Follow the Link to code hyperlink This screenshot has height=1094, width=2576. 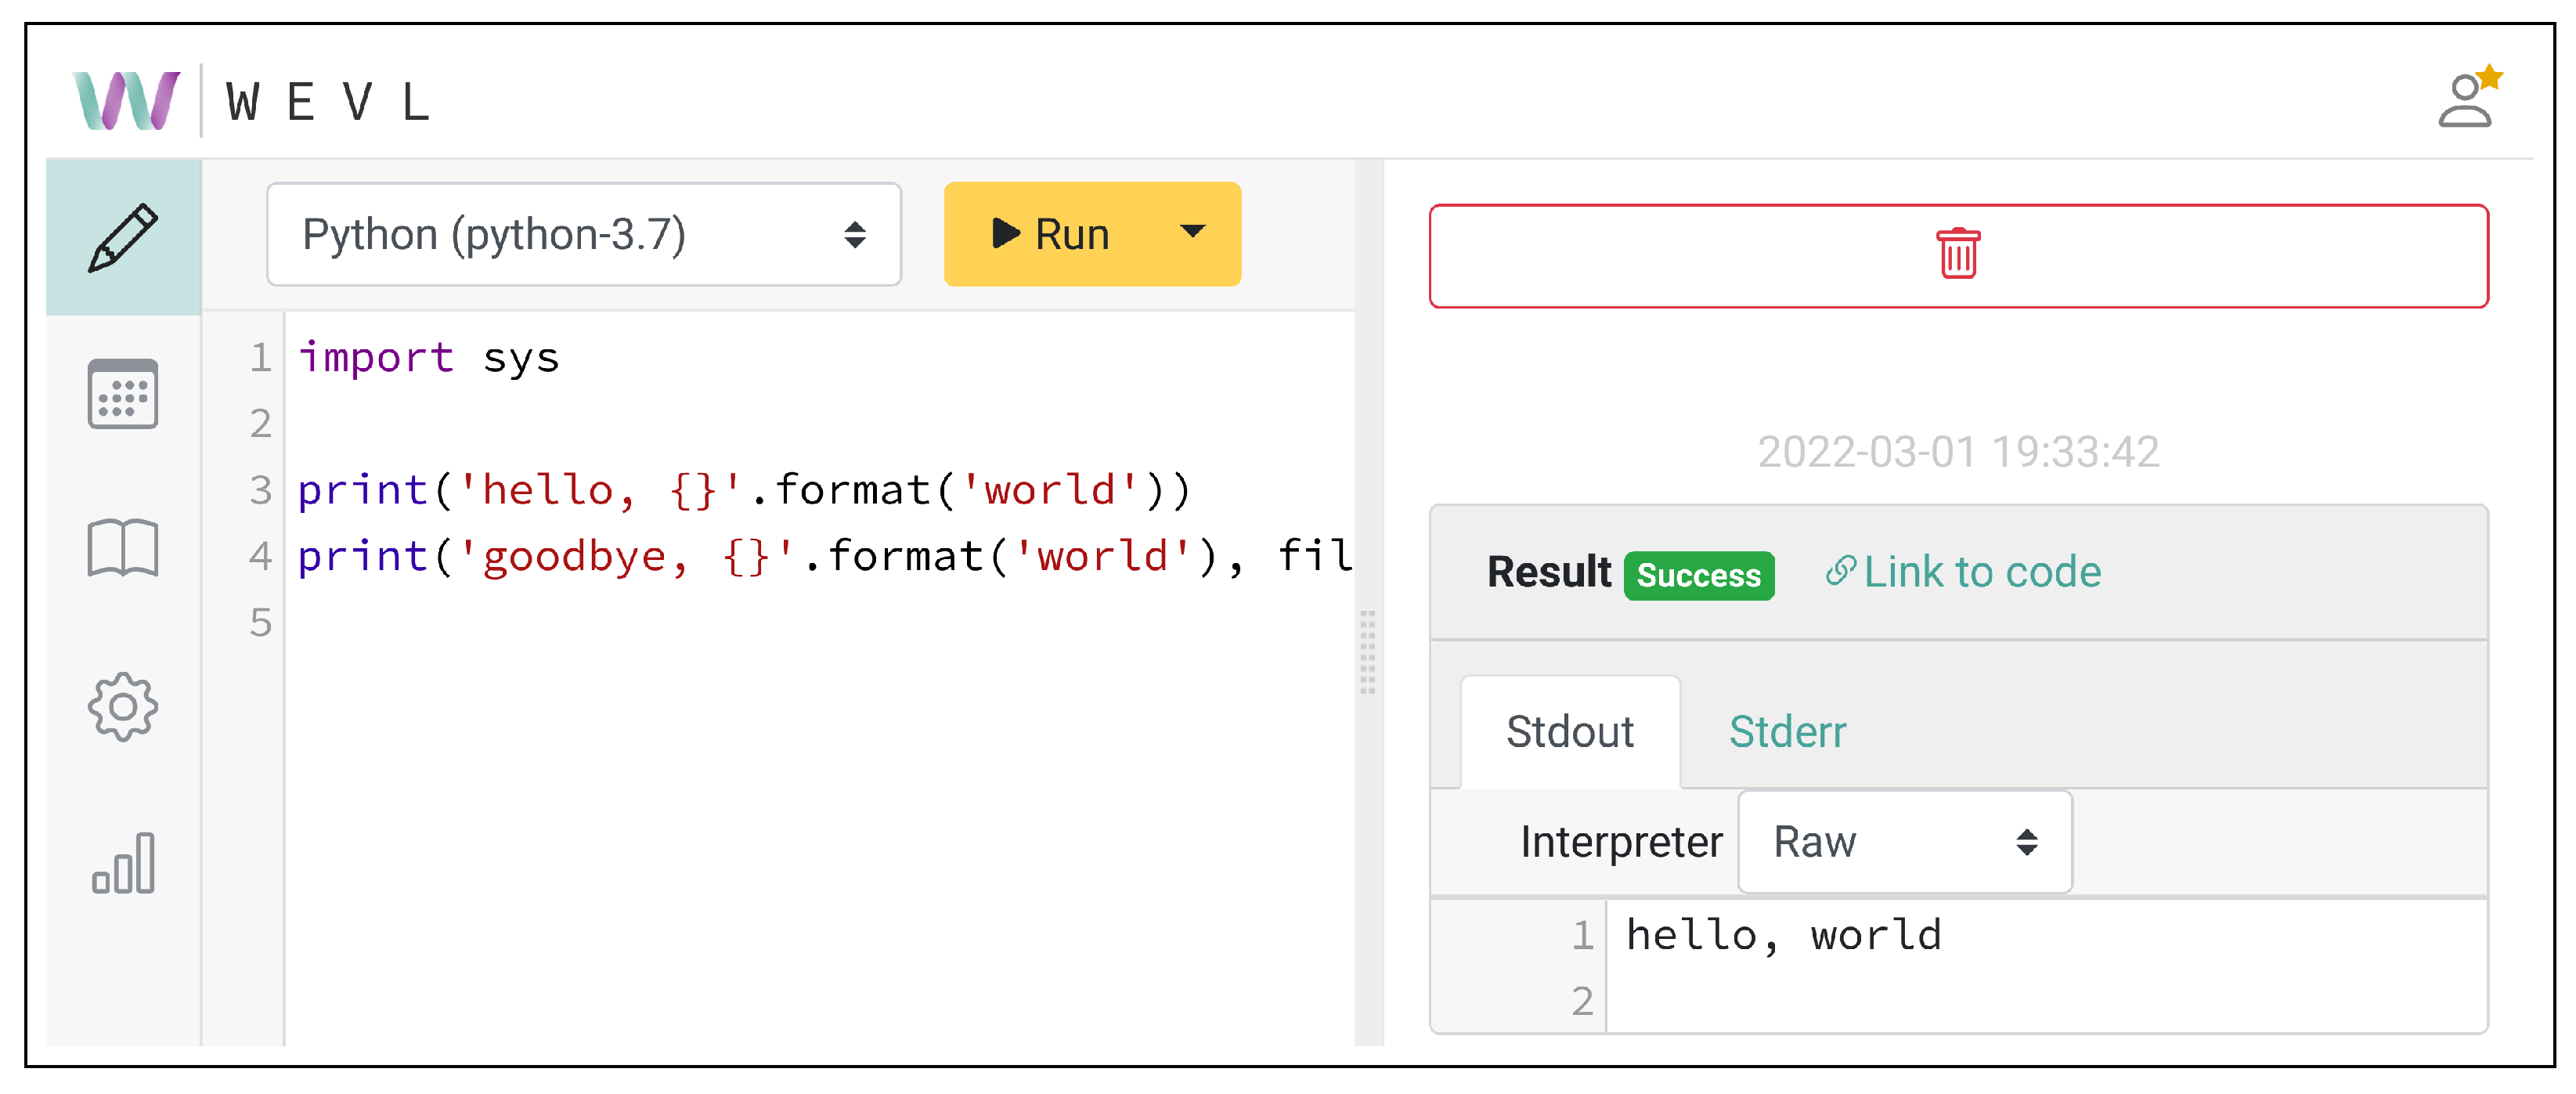click(1963, 572)
